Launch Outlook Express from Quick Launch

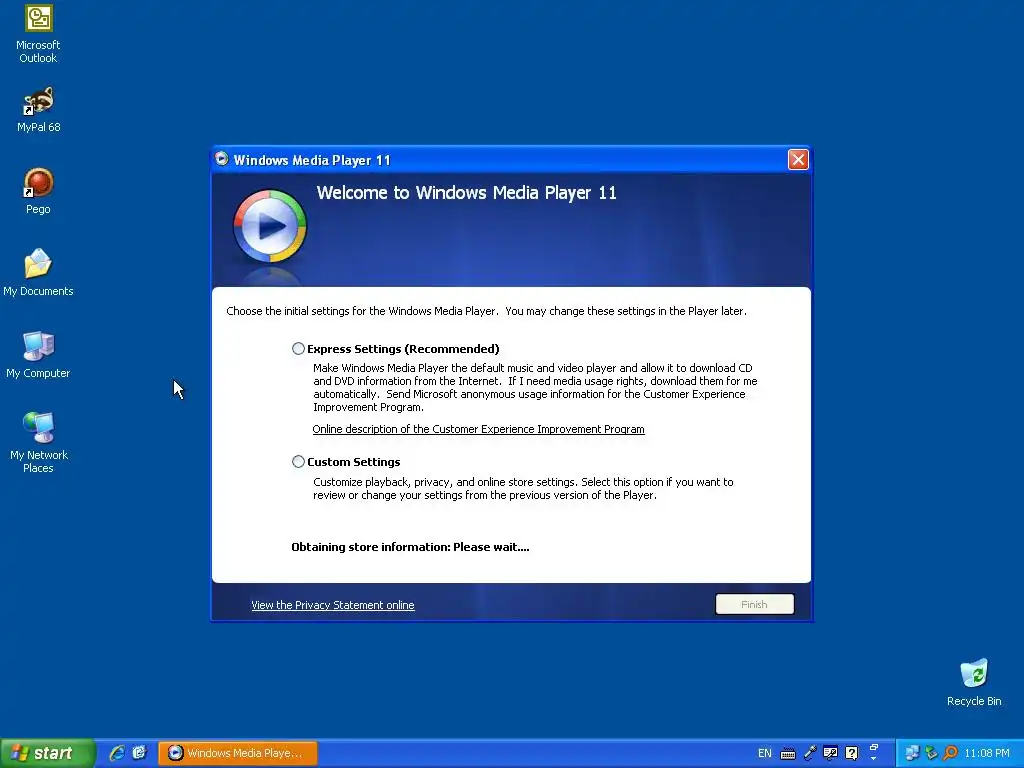tap(139, 752)
